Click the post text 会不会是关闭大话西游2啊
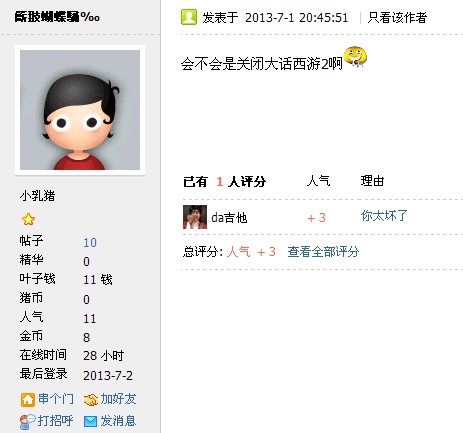This screenshot has height=433, width=463. pos(262,63)
